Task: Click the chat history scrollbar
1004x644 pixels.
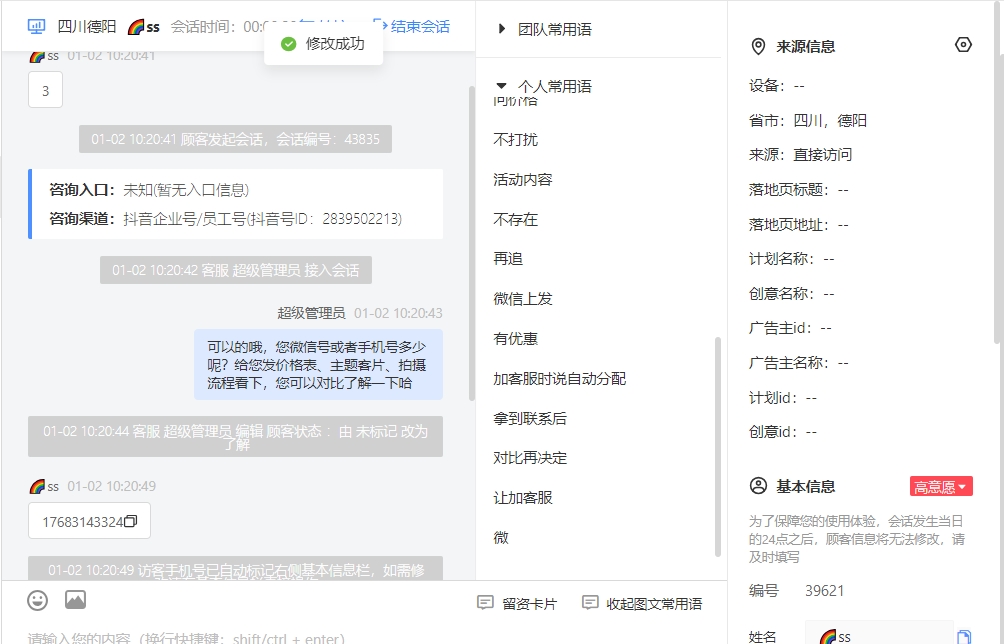Action: [x=472, y=243]
